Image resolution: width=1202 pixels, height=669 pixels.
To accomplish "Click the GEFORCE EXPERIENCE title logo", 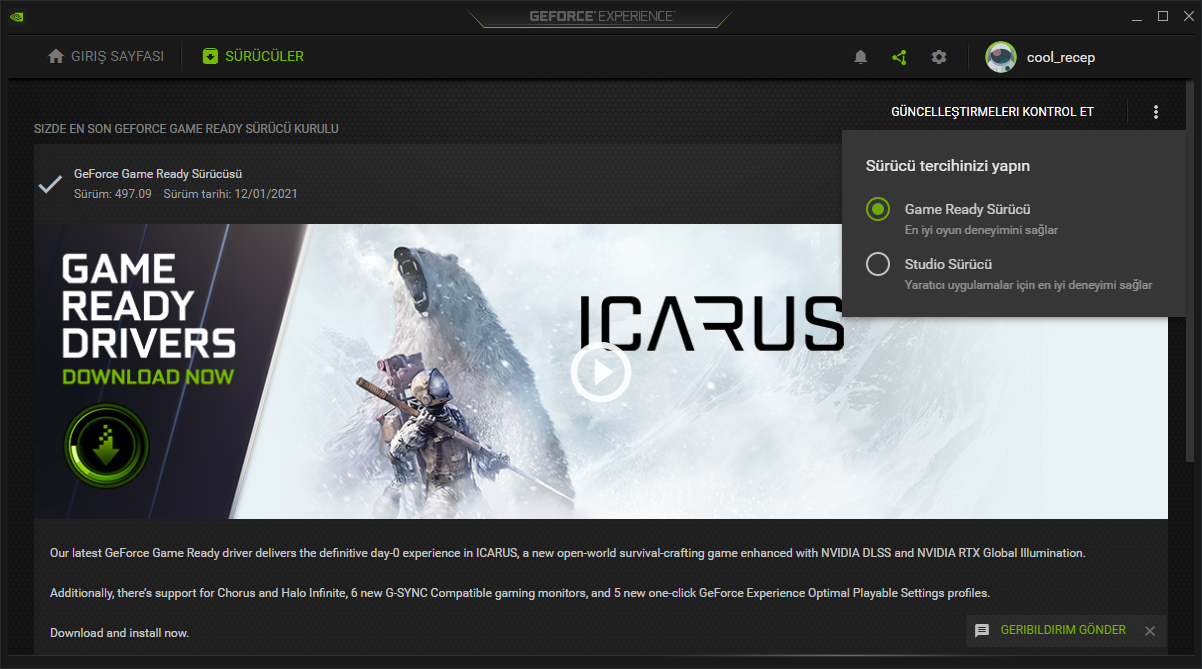I will (601, 16).
